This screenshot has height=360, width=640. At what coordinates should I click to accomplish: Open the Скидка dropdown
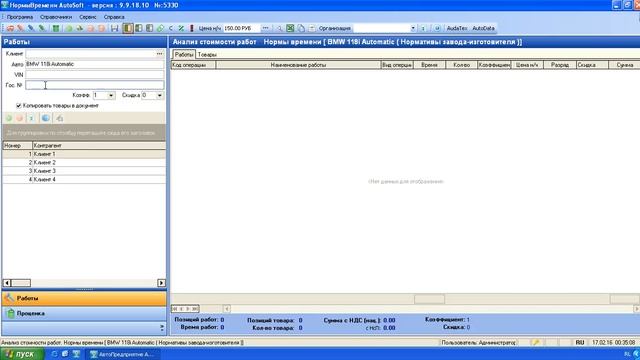pos(160,95)
